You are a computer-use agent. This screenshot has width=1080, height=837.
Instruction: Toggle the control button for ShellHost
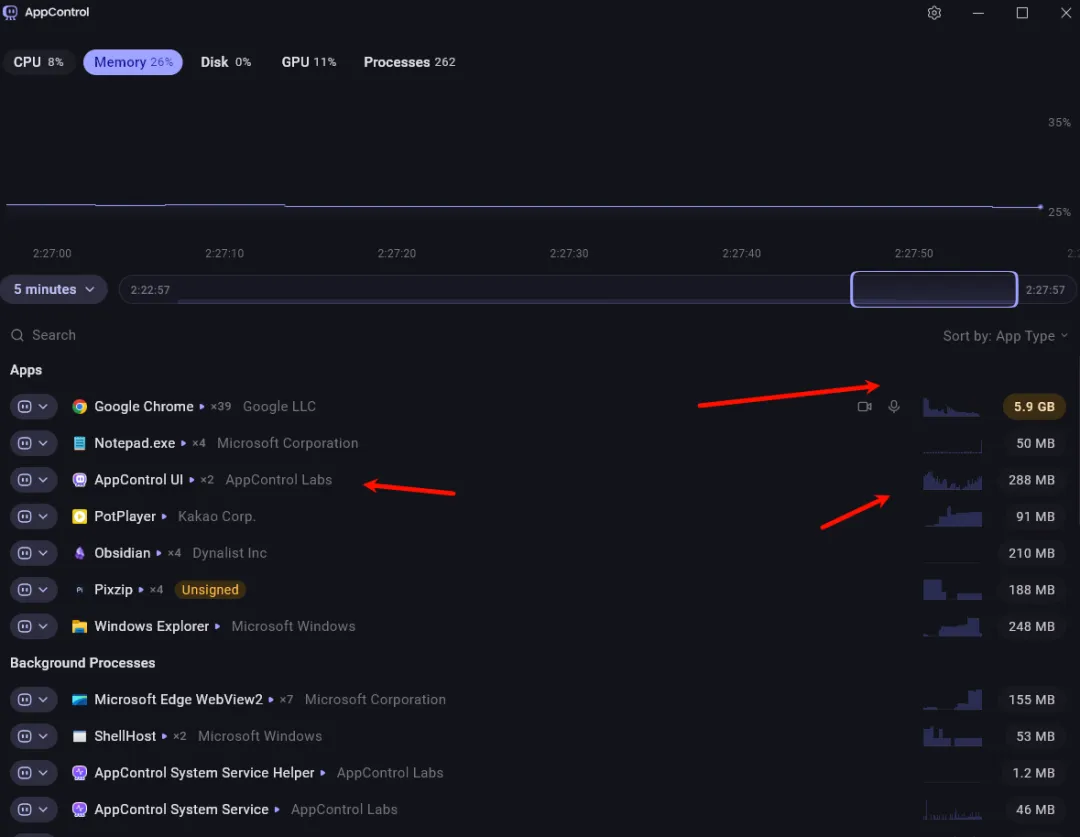(25, 736)
